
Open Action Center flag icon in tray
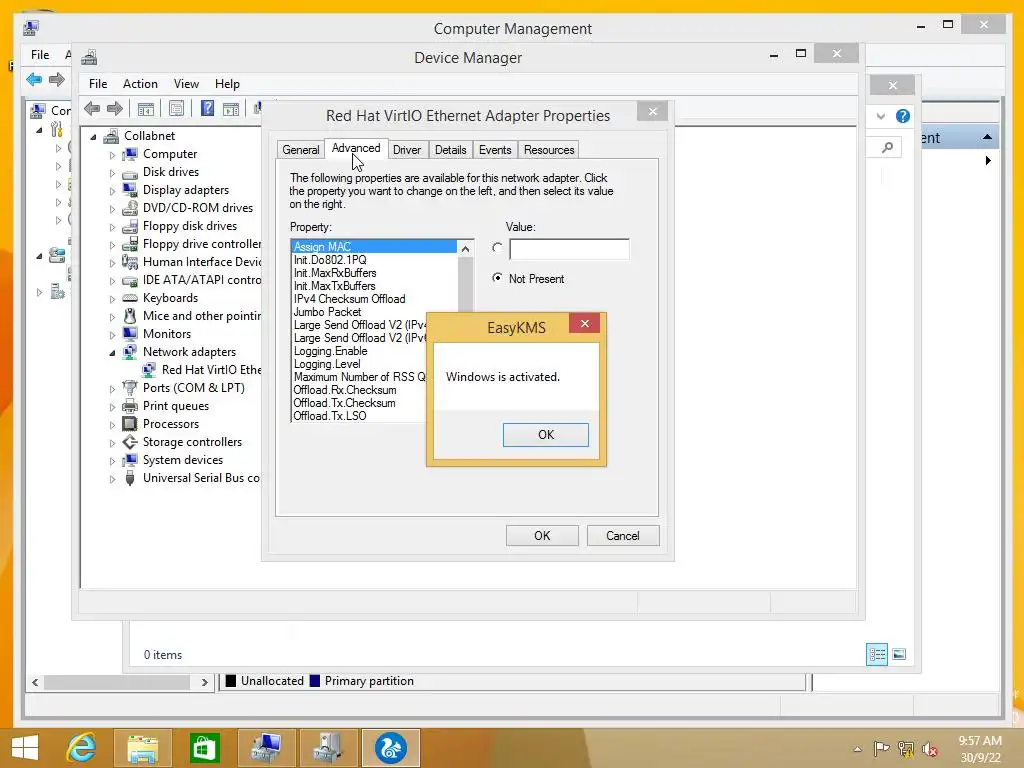click(881, 748)
